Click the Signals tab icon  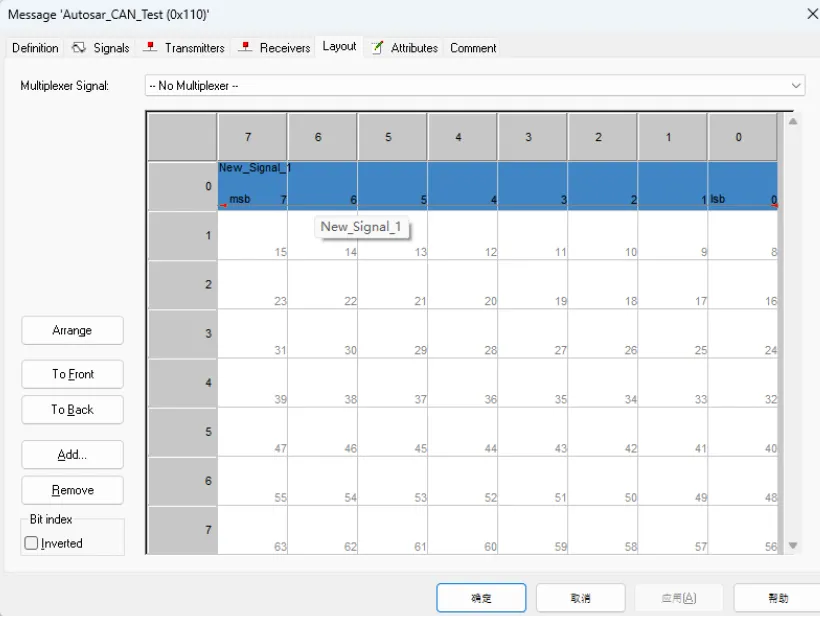coord(79,48)
